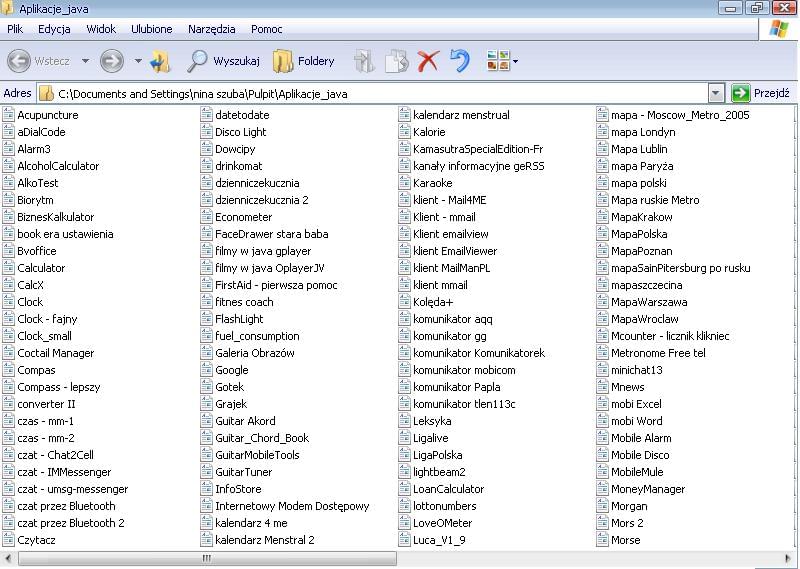Select the AlkoTest file icon
The width and height of the screenshot is (800, 569).
[x=8, y=182]
